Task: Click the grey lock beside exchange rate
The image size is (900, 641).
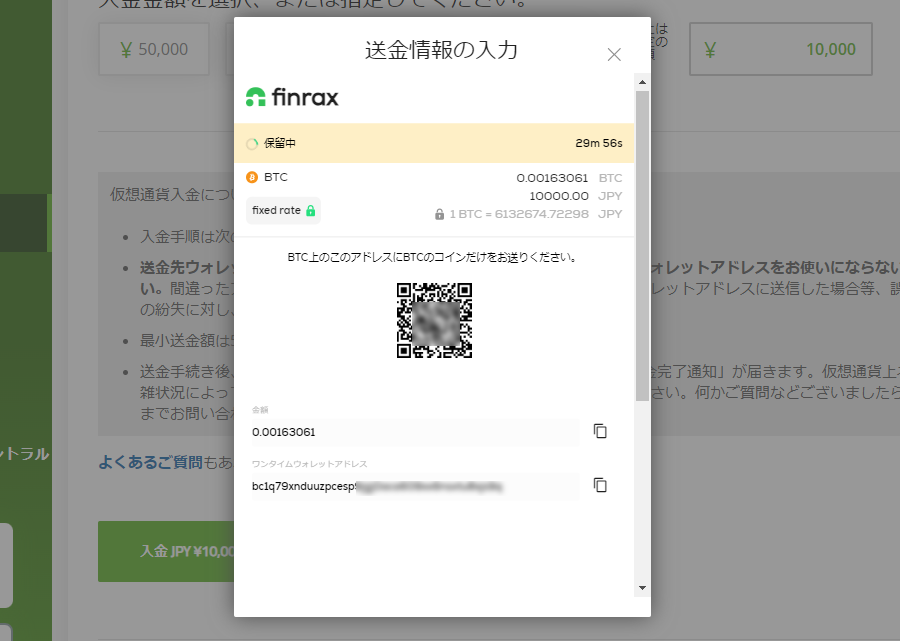Action: 440,214
